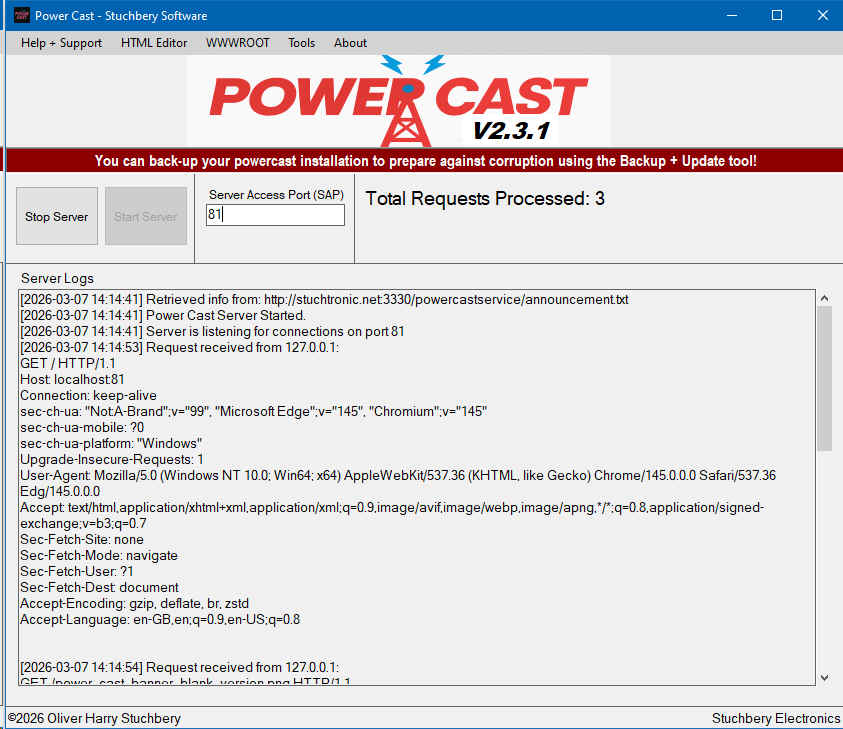Click the 14:14:53 'Request received' log line
Viewport: 843px width, 729px height.
[x=180, y=347]
